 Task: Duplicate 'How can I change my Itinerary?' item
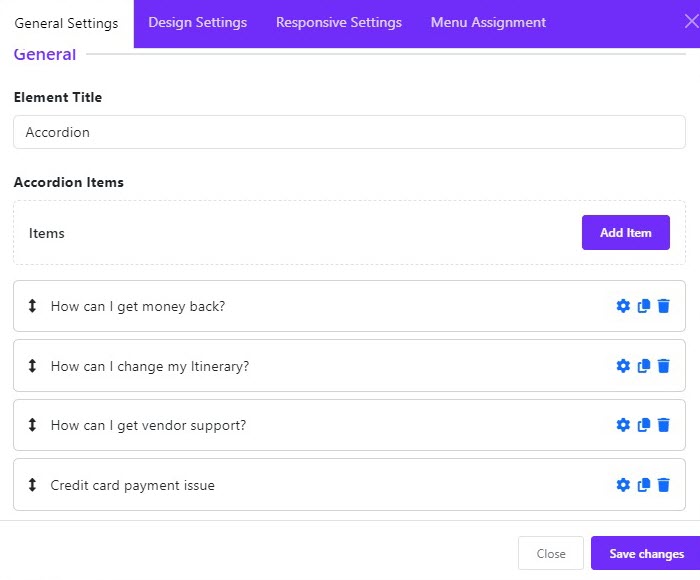[x=643, y=366]
